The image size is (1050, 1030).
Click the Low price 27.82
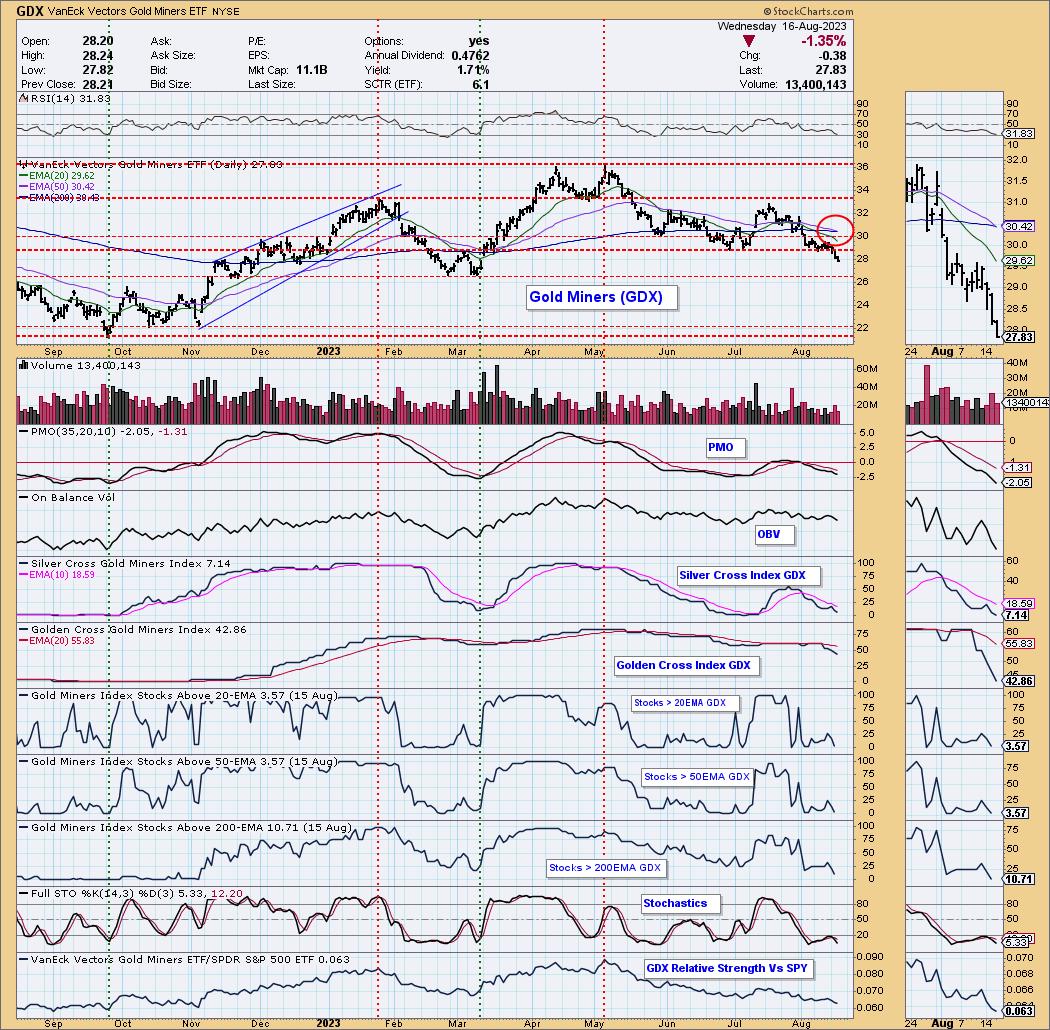99,70
